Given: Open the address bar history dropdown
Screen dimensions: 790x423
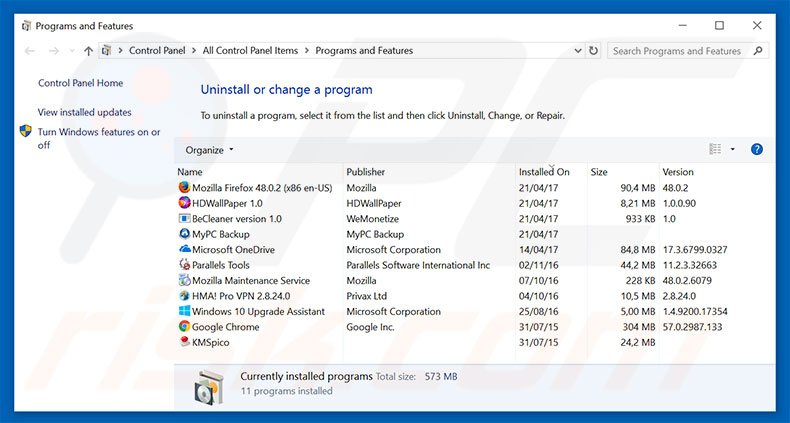Looking at the screenshot, I should pos(578,51).
